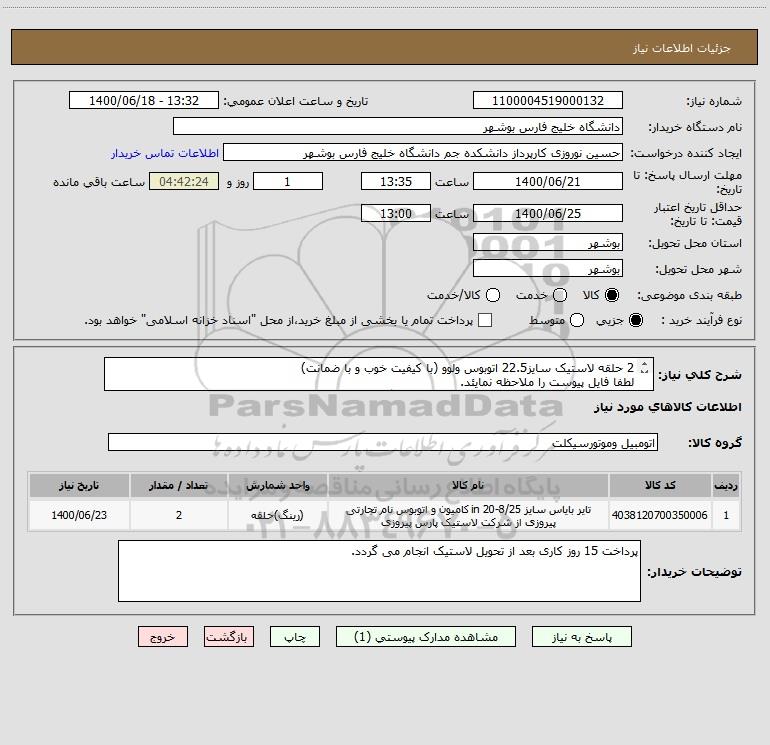Click the need date cell 1400/06/23

79,515
